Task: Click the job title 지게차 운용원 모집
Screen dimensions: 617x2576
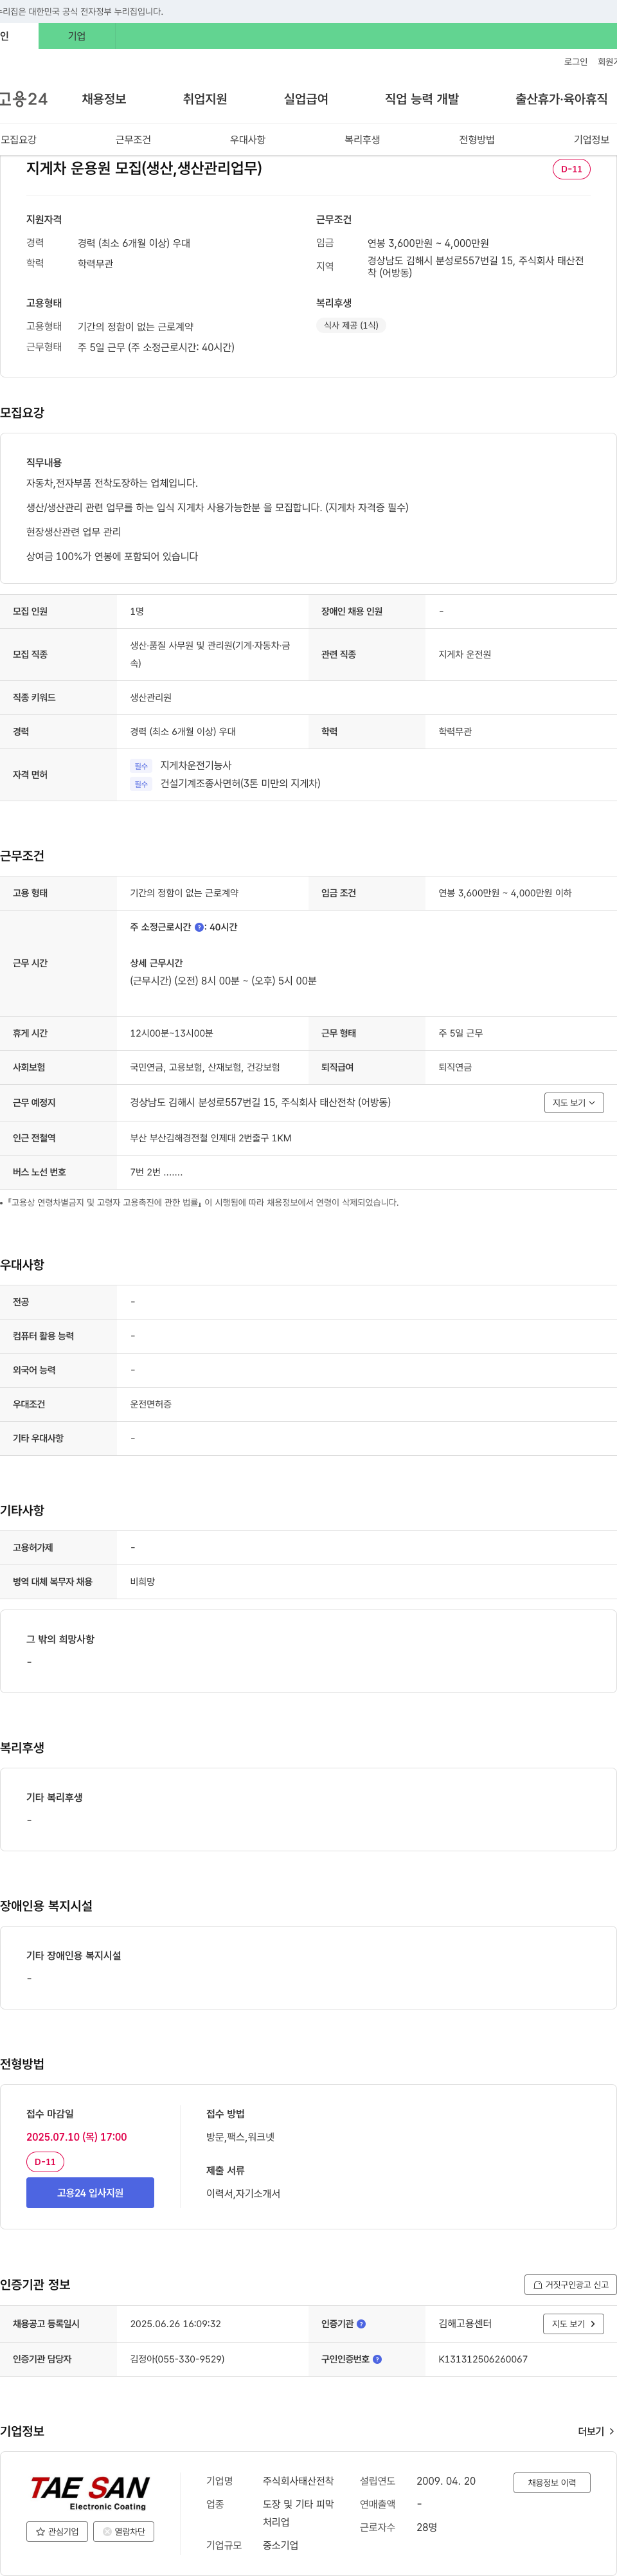Action: click(144, 168)
